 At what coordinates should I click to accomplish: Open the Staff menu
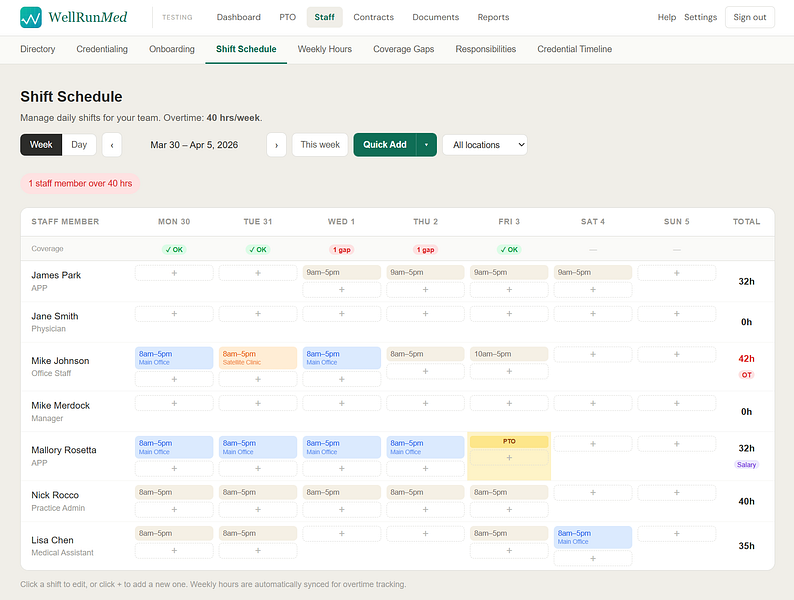click(325, 17)
